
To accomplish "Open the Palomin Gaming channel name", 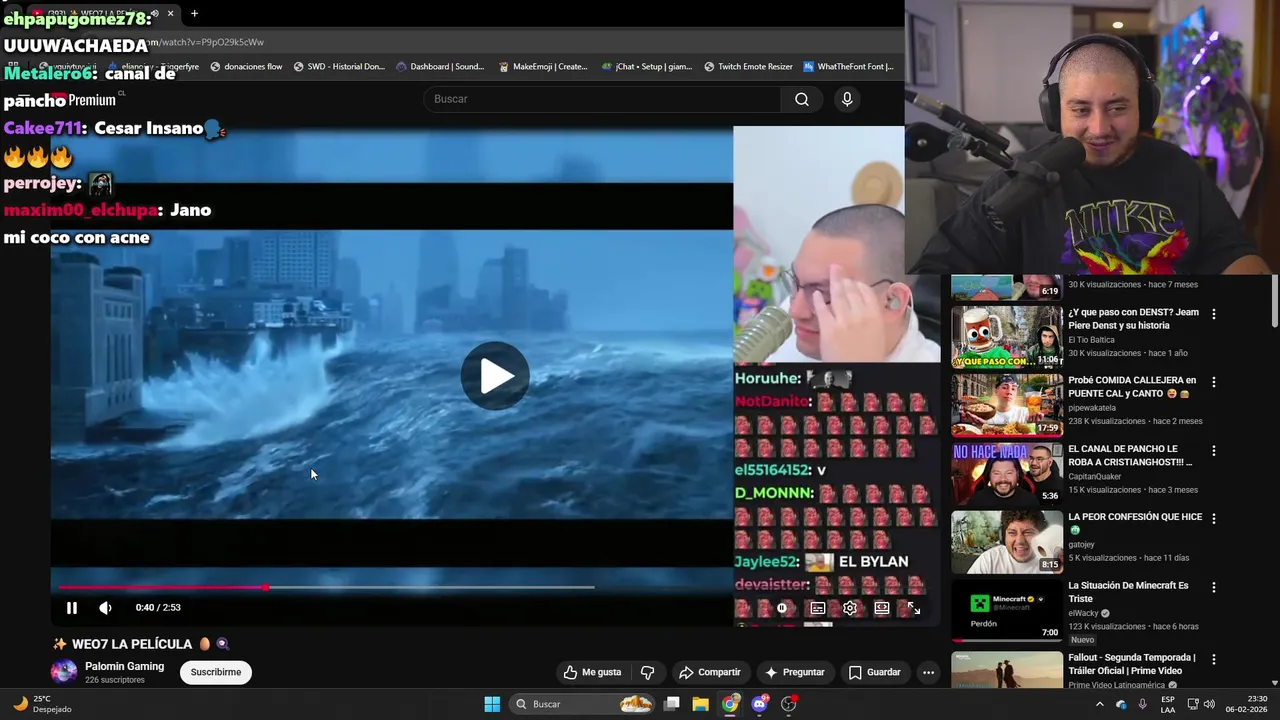I will click(x=124, y=666).
